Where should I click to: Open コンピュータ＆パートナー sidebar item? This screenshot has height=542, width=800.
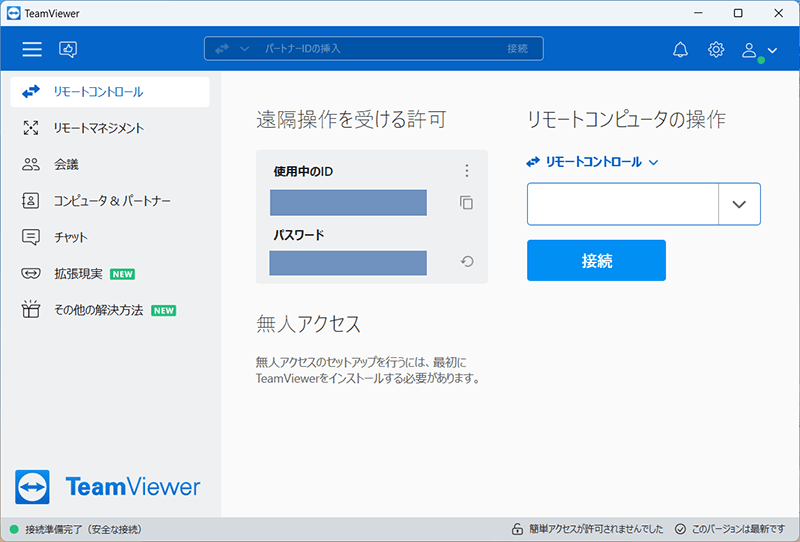(110, 201)
